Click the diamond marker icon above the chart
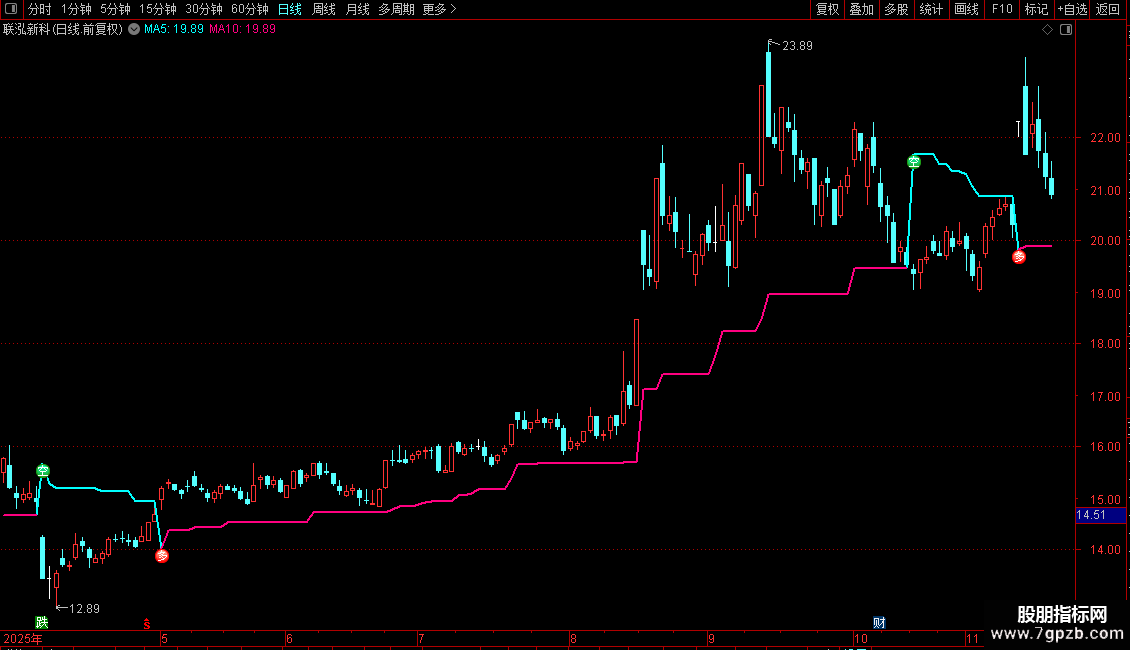Viewport: 1130px width, 650px height. tap(1048, 30)
